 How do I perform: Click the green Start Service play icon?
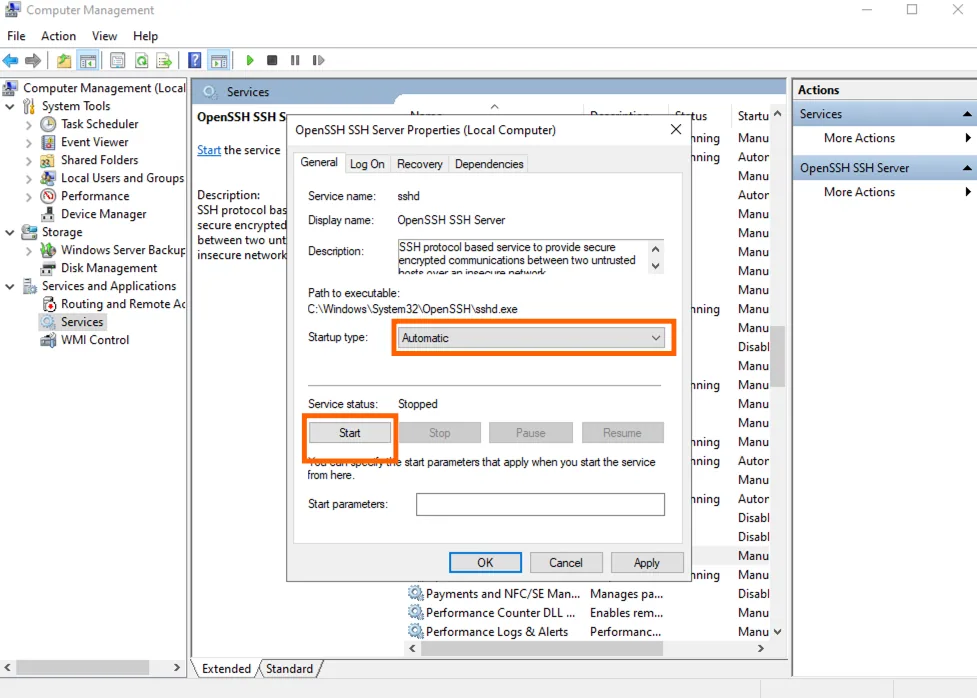(250, 60)
